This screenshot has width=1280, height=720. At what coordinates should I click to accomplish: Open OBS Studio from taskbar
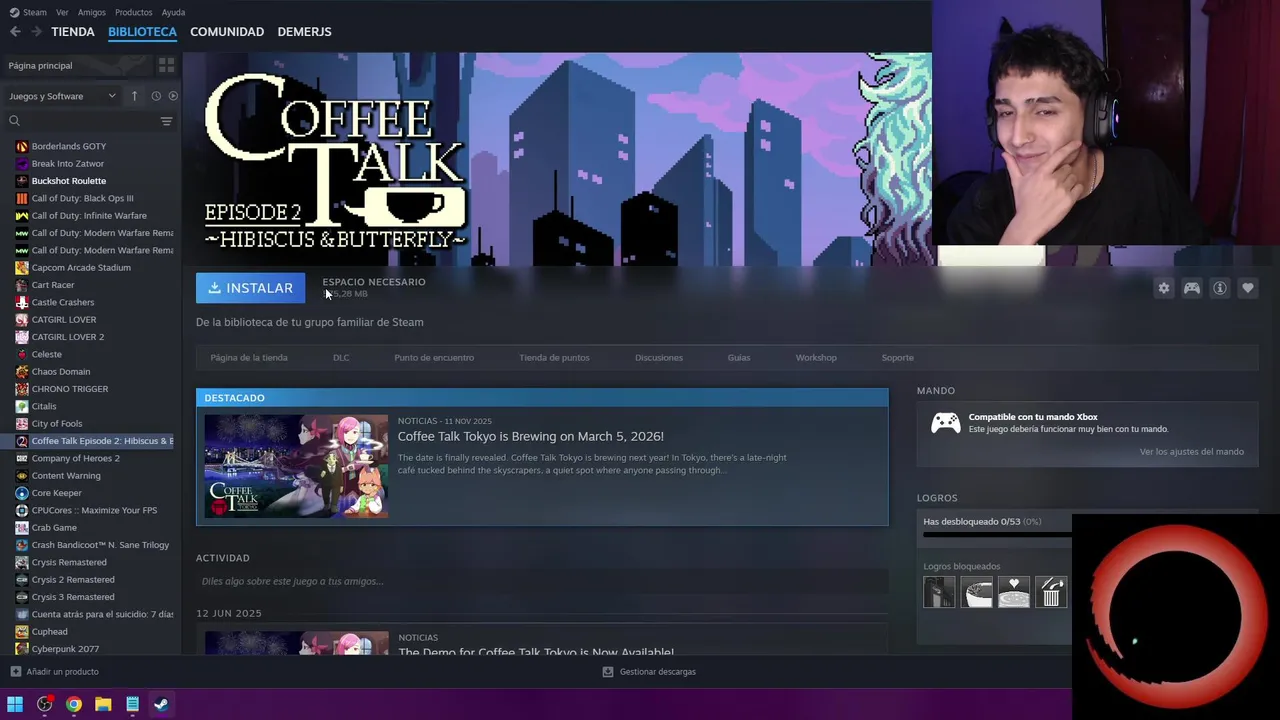pyautogui.click(x=44, y=704)
